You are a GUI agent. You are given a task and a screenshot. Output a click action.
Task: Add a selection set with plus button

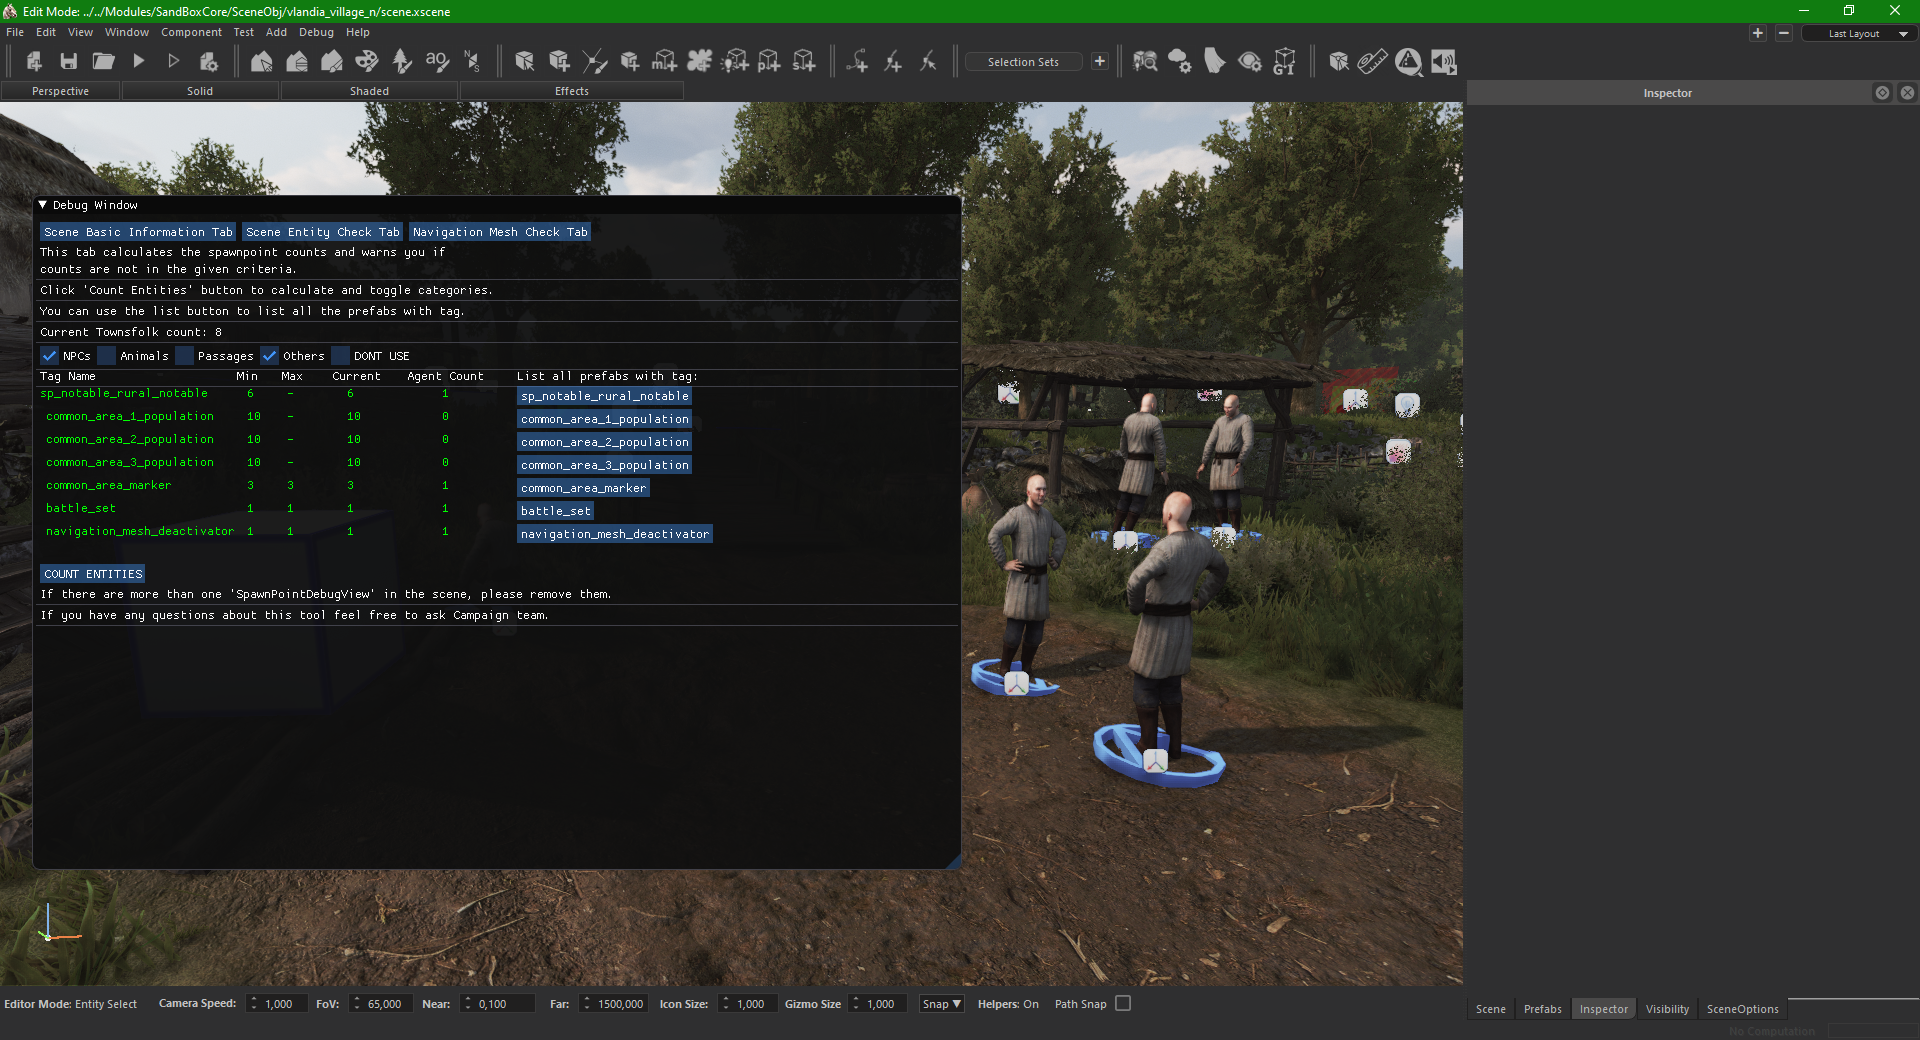(x=1100, y=62)
